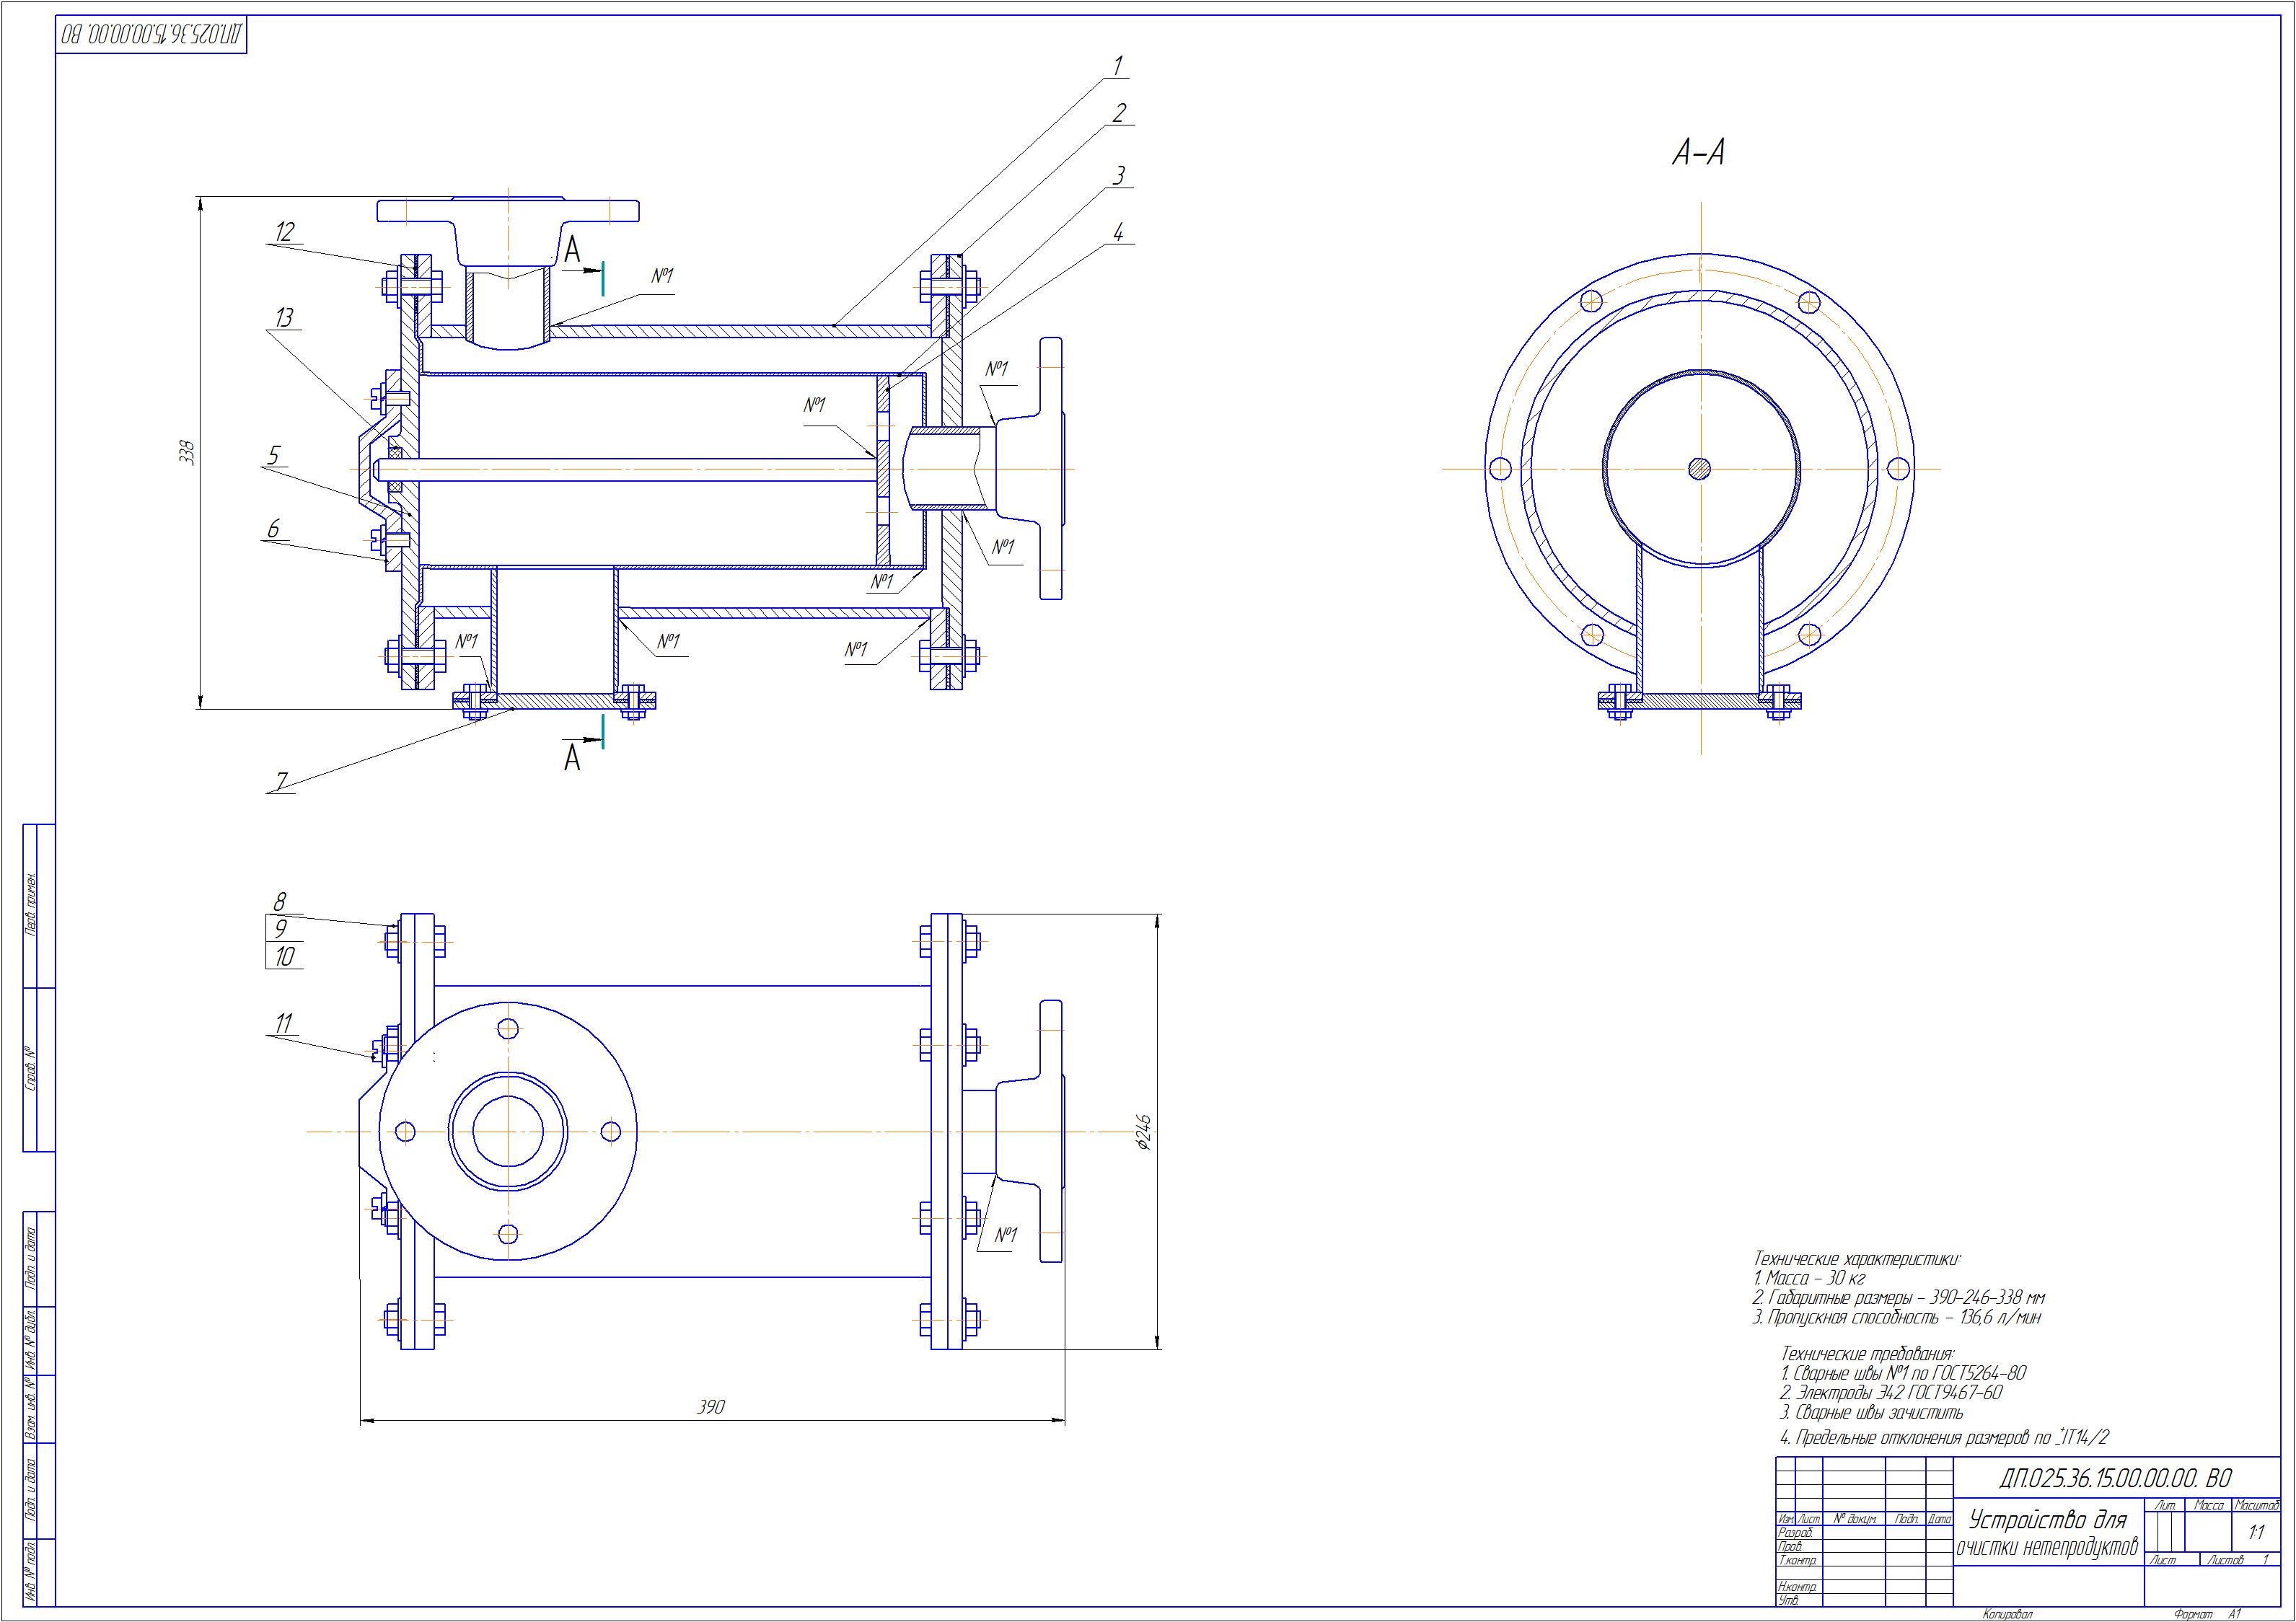
Task: Select part callout number 3
Action: click(x=1119, y=175)
